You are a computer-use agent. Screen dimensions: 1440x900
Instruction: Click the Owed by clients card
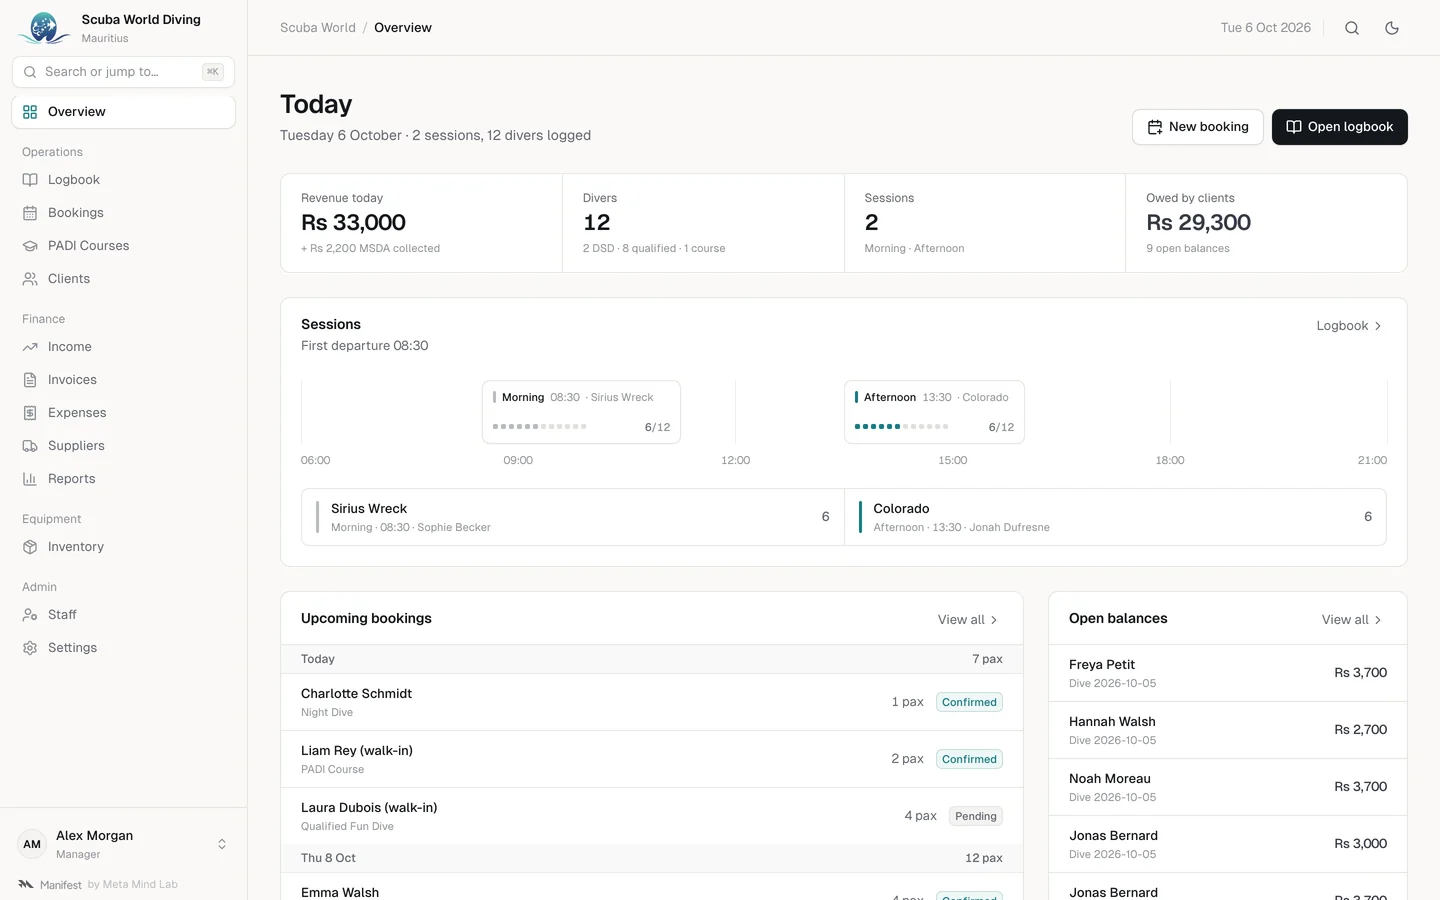pyautogui.click(x=1266, y=223)
